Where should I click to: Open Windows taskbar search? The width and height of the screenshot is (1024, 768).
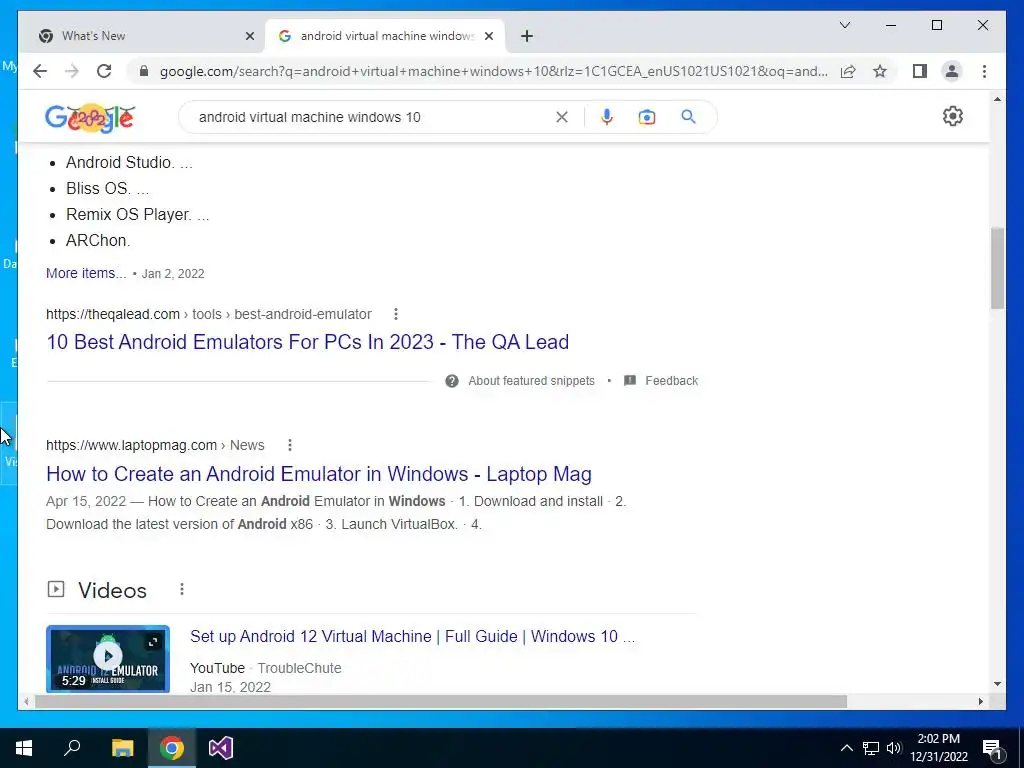[72, 748]
